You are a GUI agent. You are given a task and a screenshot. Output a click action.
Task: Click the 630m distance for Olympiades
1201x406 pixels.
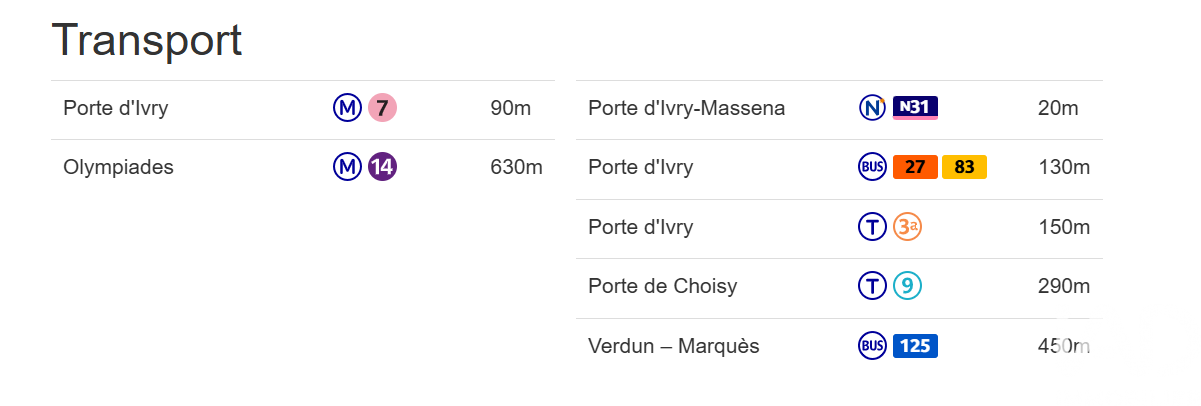click(516, 167)
